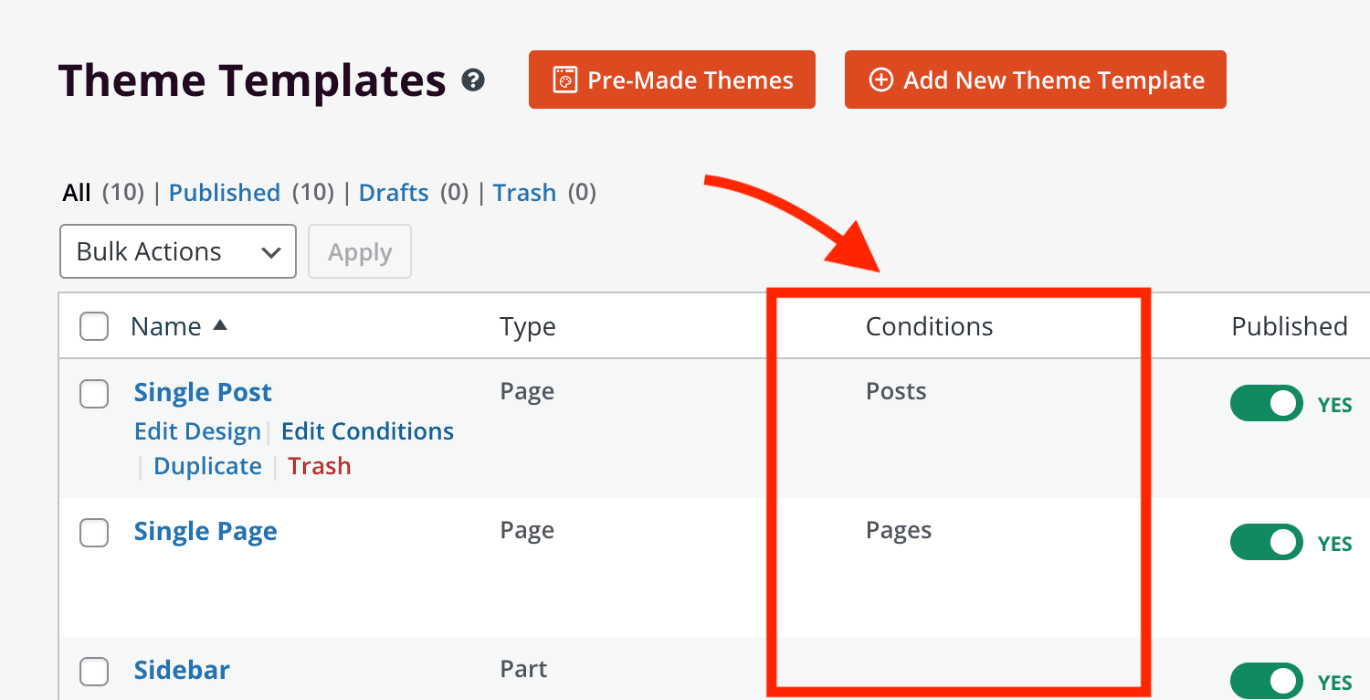
Task: Move Single Post template to Trash
Action: coord(319,466)
